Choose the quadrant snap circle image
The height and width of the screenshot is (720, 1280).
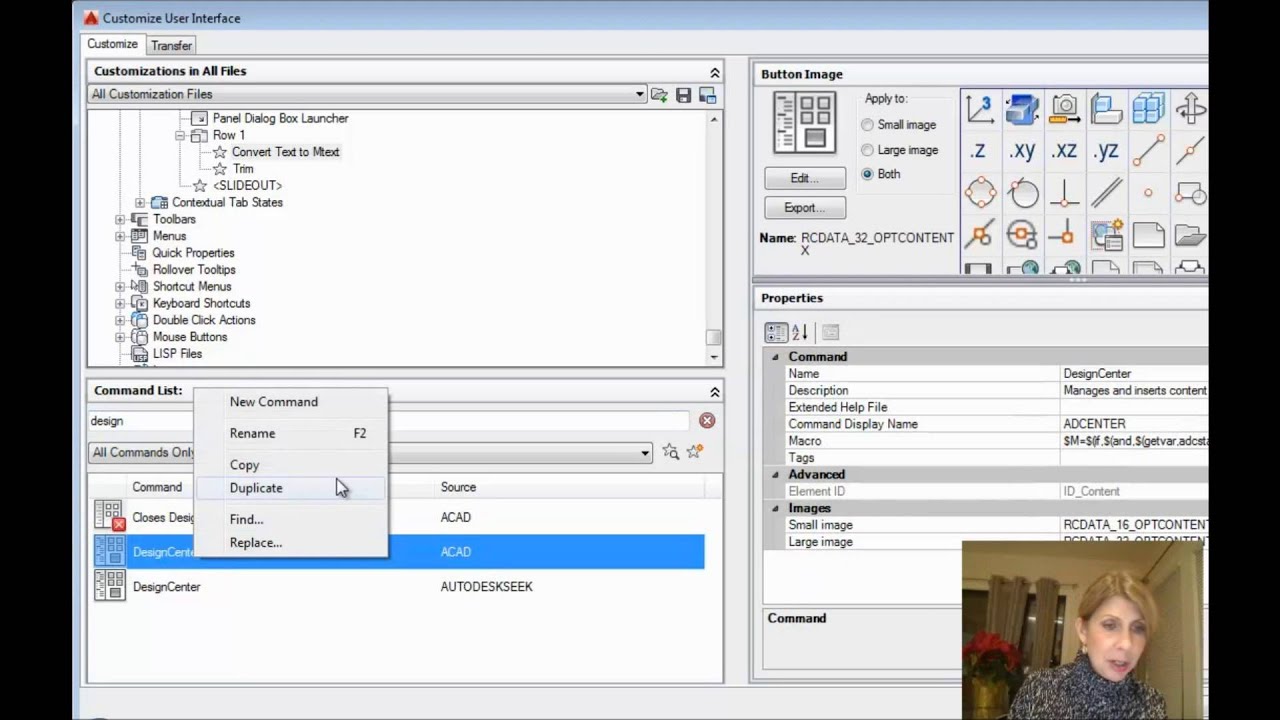click(980, 193)
